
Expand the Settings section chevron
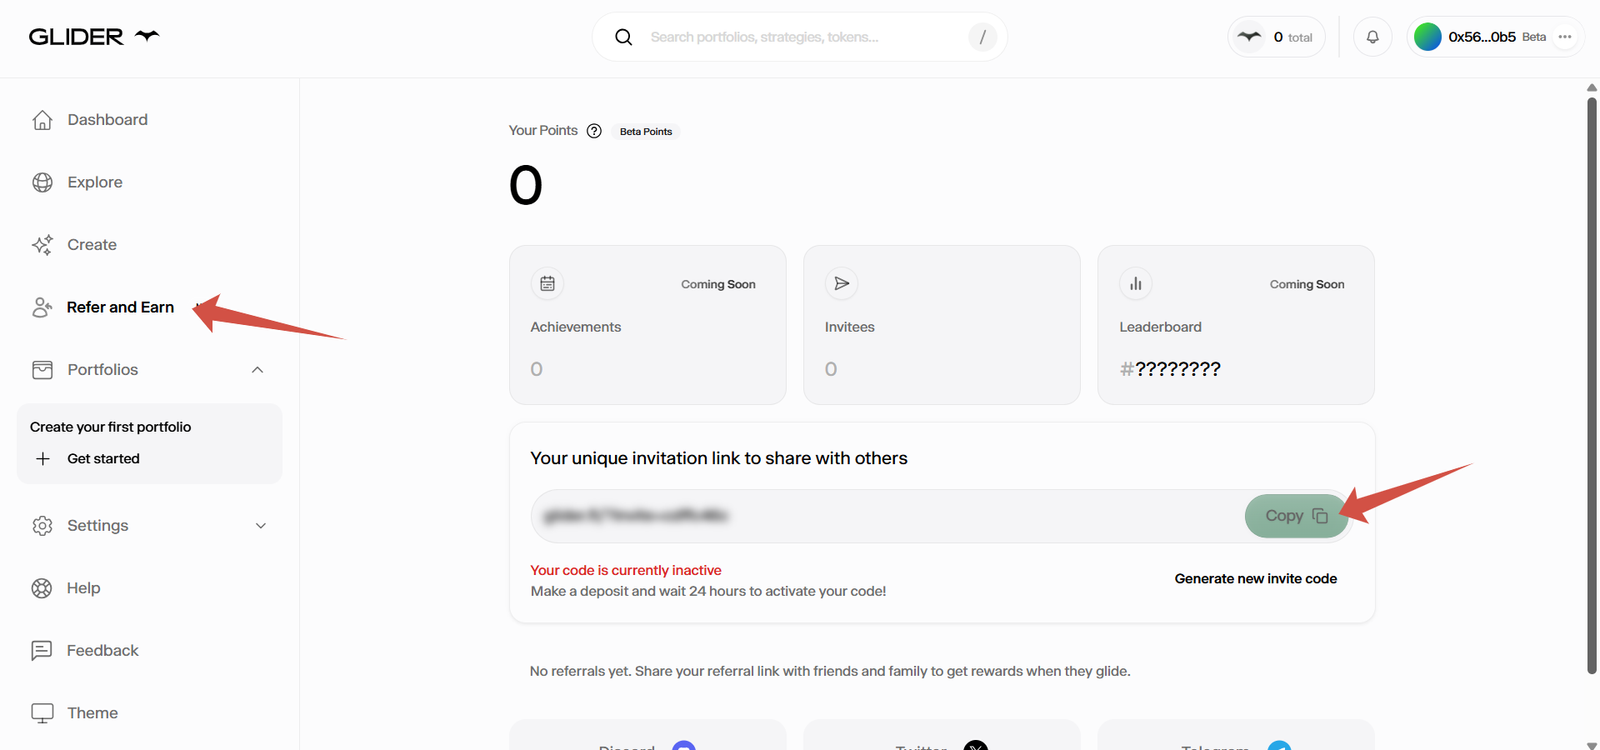261,526
